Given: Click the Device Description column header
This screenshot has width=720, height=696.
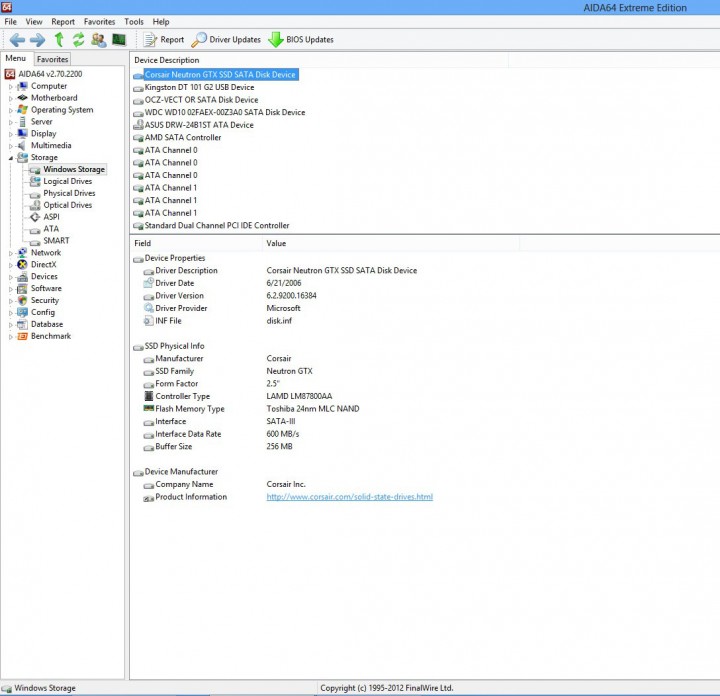Looking at the screenshot, I should point(167,60).
